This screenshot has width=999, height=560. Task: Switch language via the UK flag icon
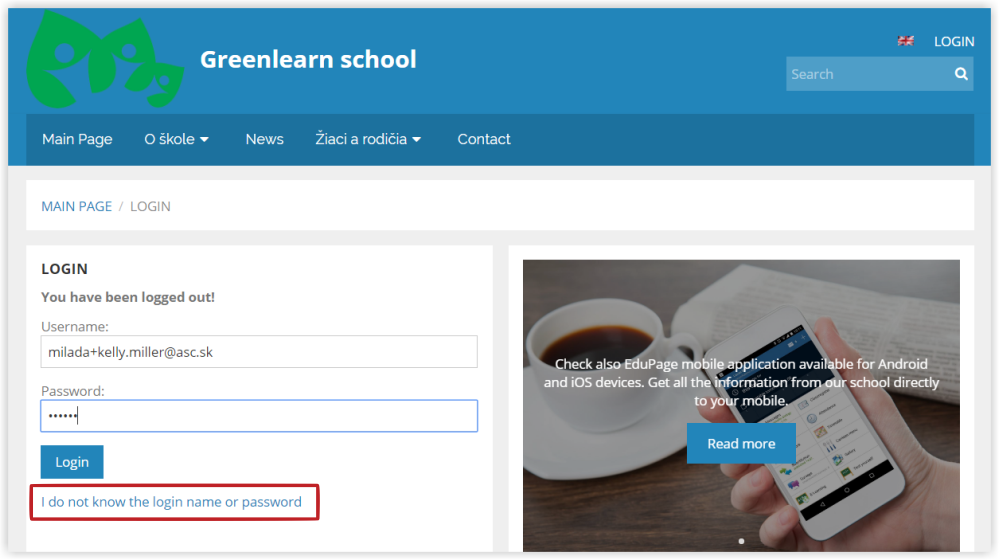905,41
